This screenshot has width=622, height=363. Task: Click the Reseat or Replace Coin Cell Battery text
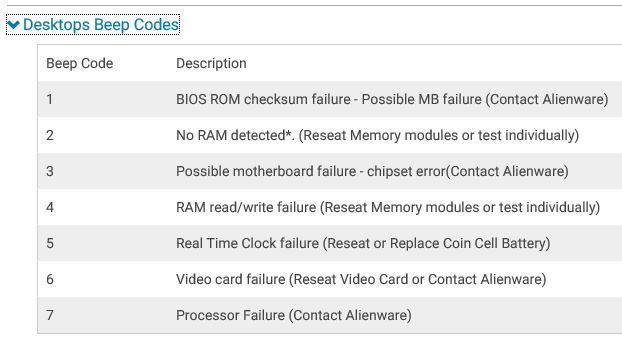click(x=436, y=243)
